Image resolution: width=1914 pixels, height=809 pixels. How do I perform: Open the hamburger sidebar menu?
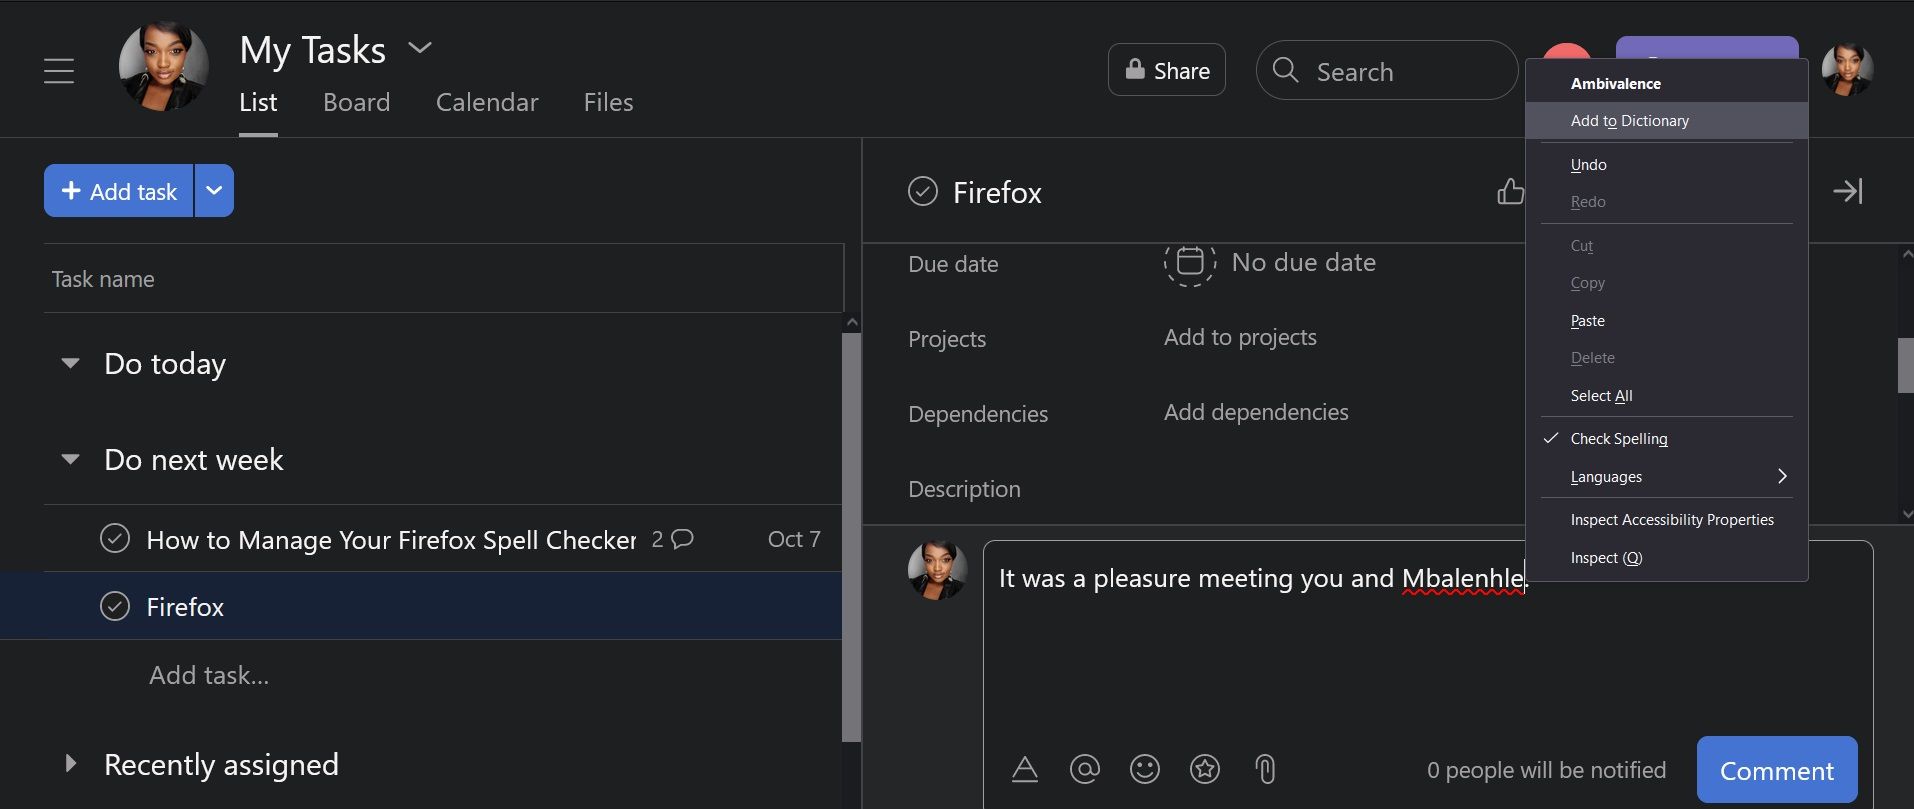[x=59, y=71]
